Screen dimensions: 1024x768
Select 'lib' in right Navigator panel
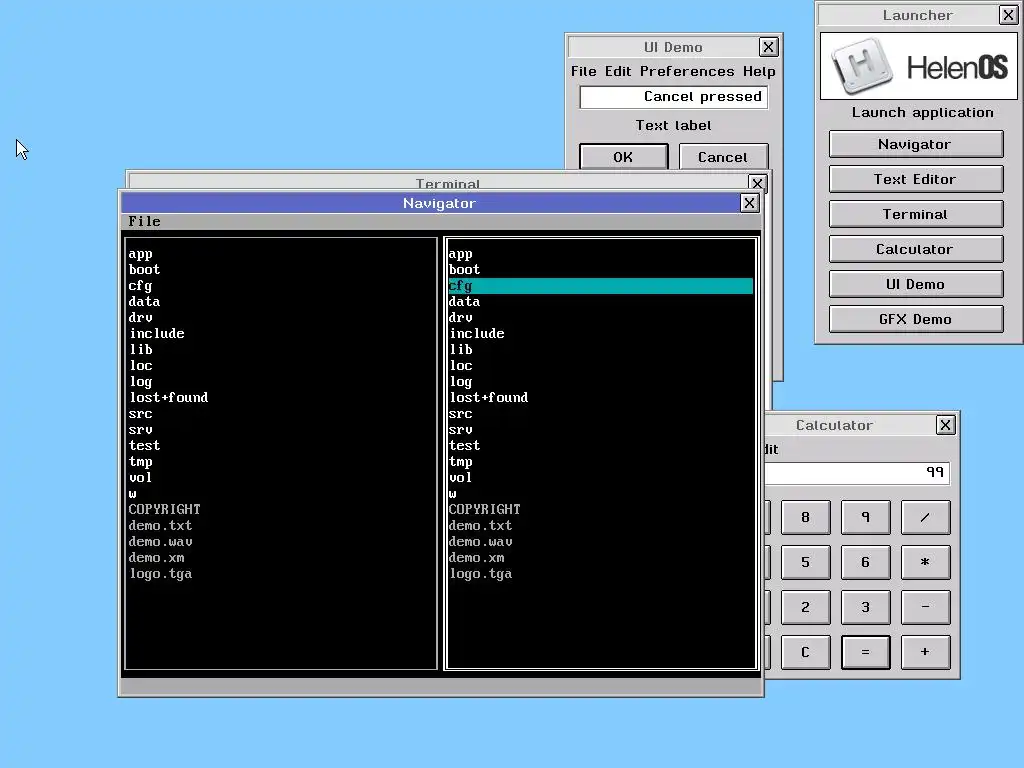[x=601, y=350]
